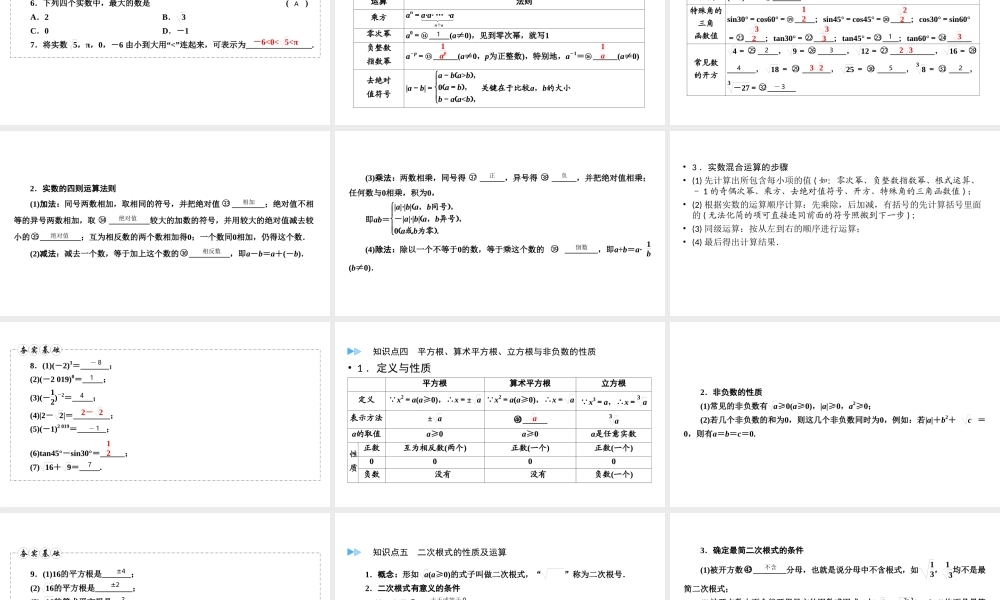
Task: Open the 知识点四 square root table slide
Action: click(500, 414)
